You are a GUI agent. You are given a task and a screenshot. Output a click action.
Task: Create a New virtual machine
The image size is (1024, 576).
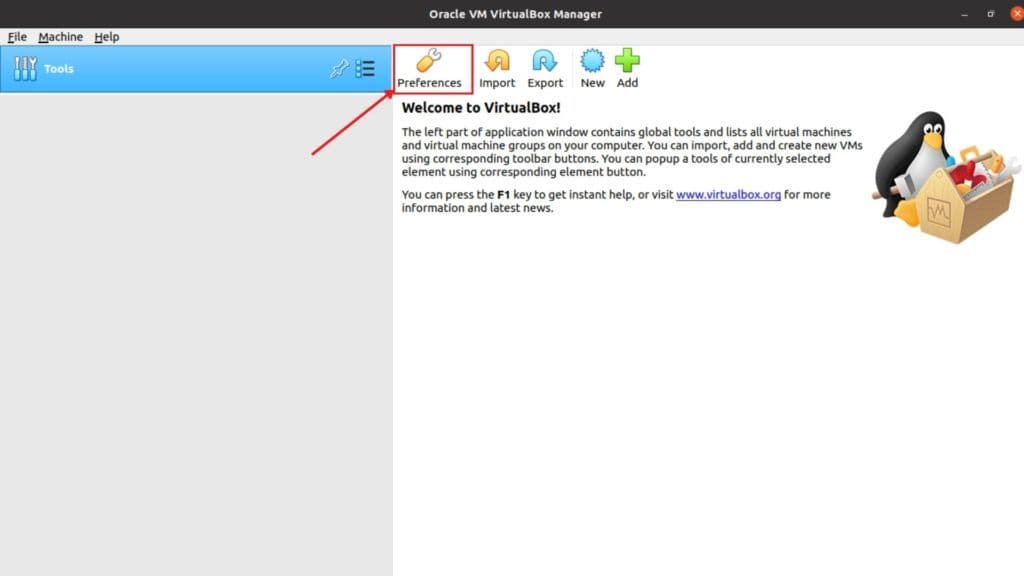(x=592, y=69)
